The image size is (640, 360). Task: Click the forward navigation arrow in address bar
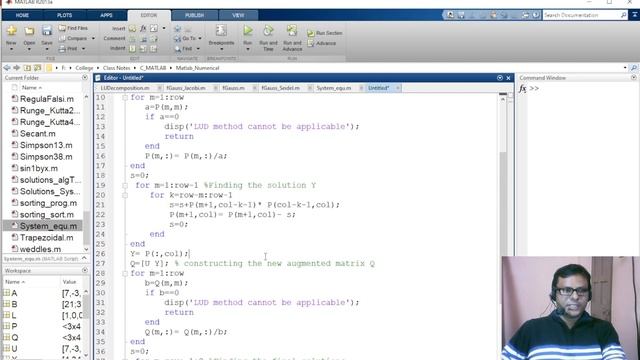(x=16, y=68)
